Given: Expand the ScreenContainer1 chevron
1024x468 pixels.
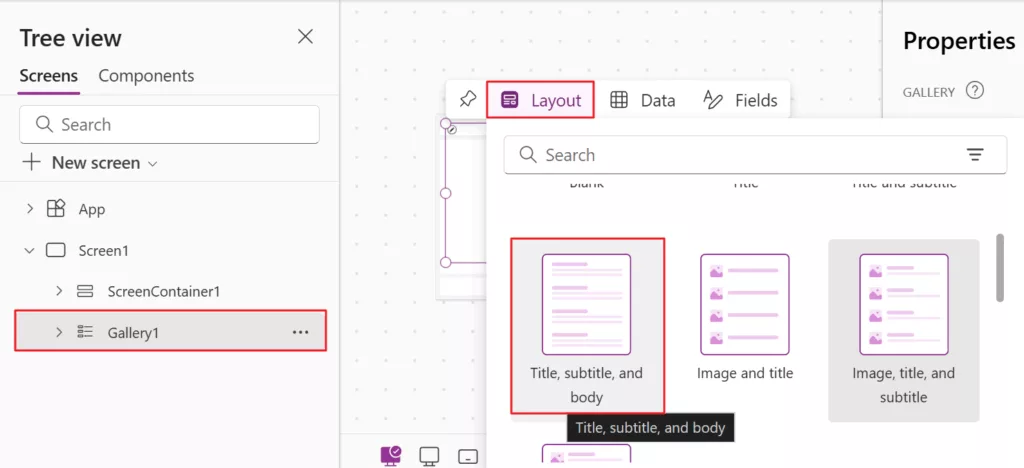Looking at the screenshot, I should pos(59,291).
